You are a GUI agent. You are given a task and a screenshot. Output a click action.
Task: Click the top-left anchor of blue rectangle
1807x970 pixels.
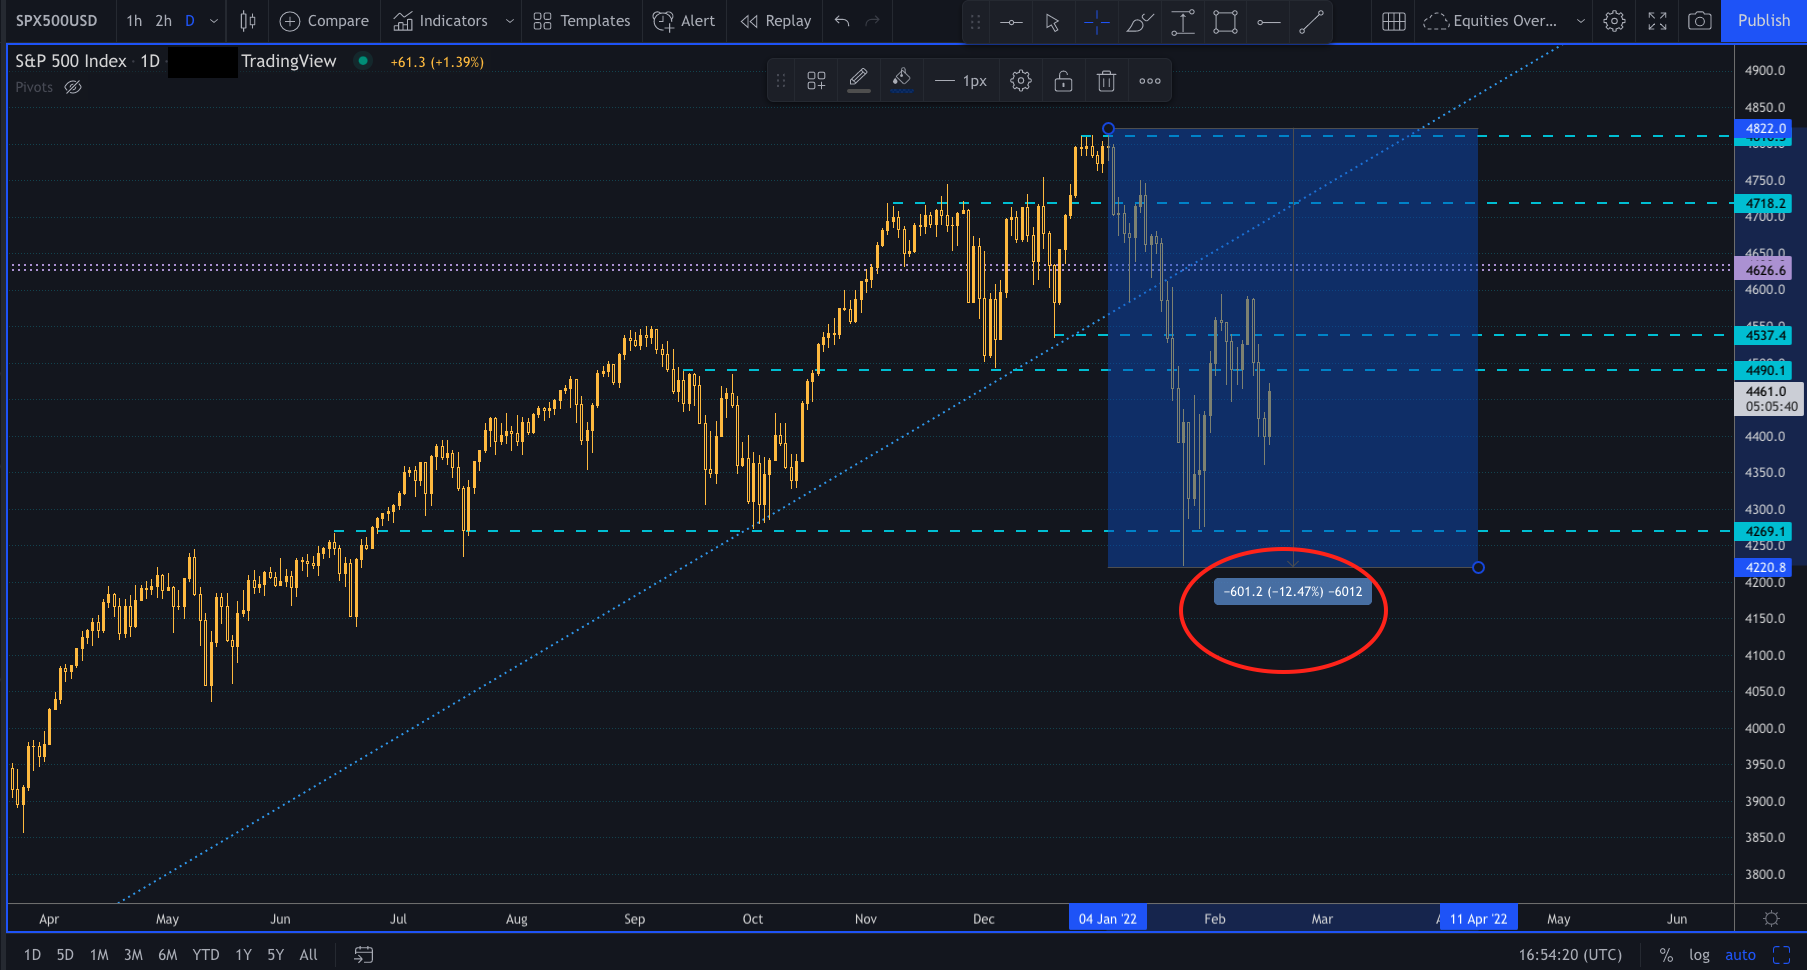pyautogui.click(x=1108, y=129)
